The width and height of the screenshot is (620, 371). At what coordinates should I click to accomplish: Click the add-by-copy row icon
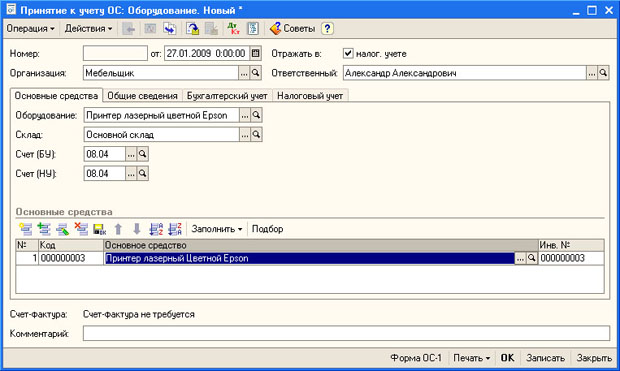point(44,229)
